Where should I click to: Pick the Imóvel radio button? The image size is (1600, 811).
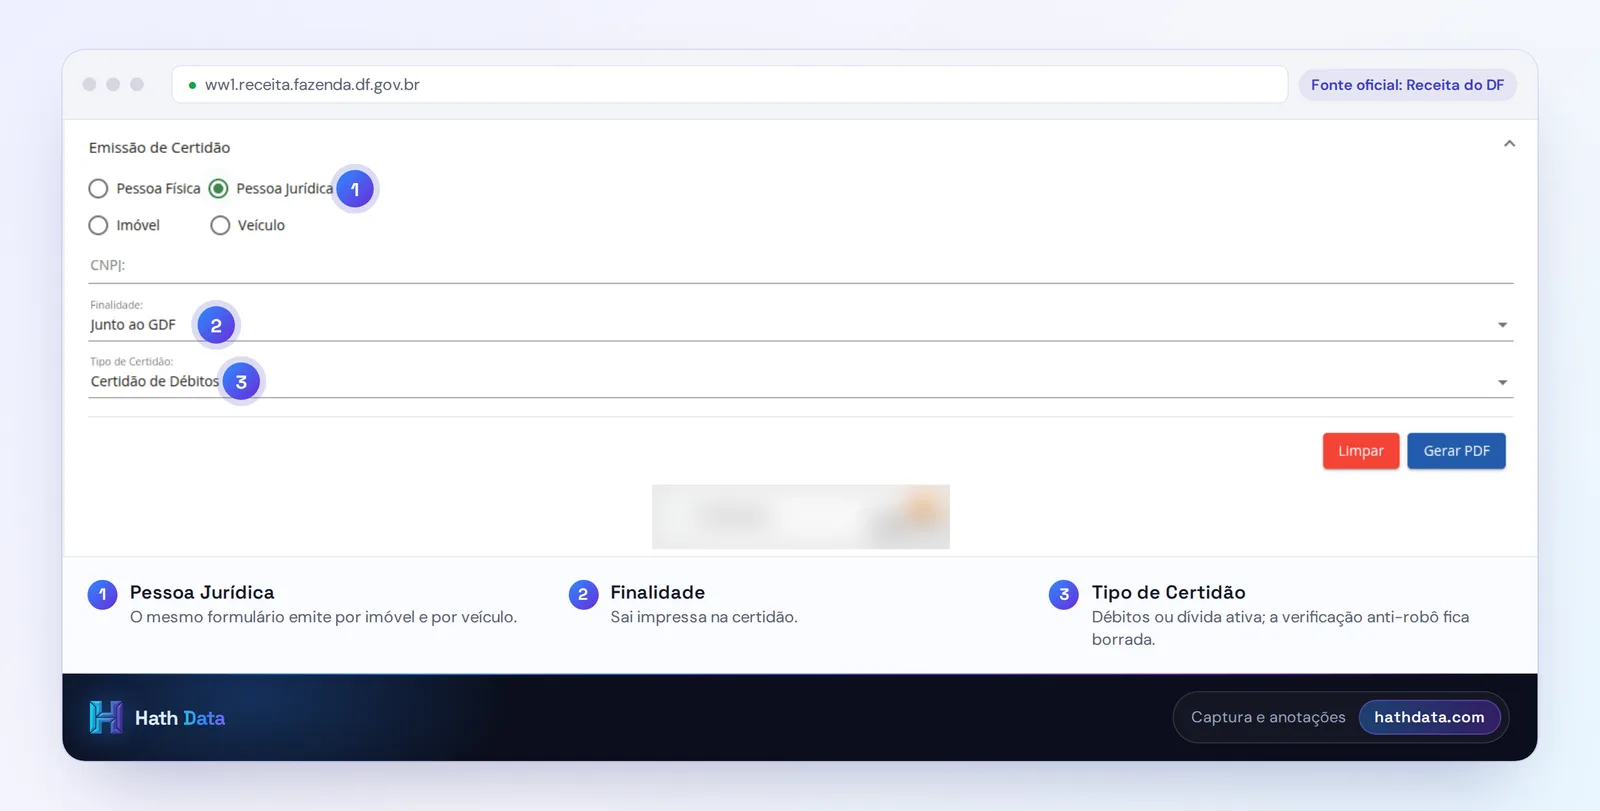coord(98,226)
